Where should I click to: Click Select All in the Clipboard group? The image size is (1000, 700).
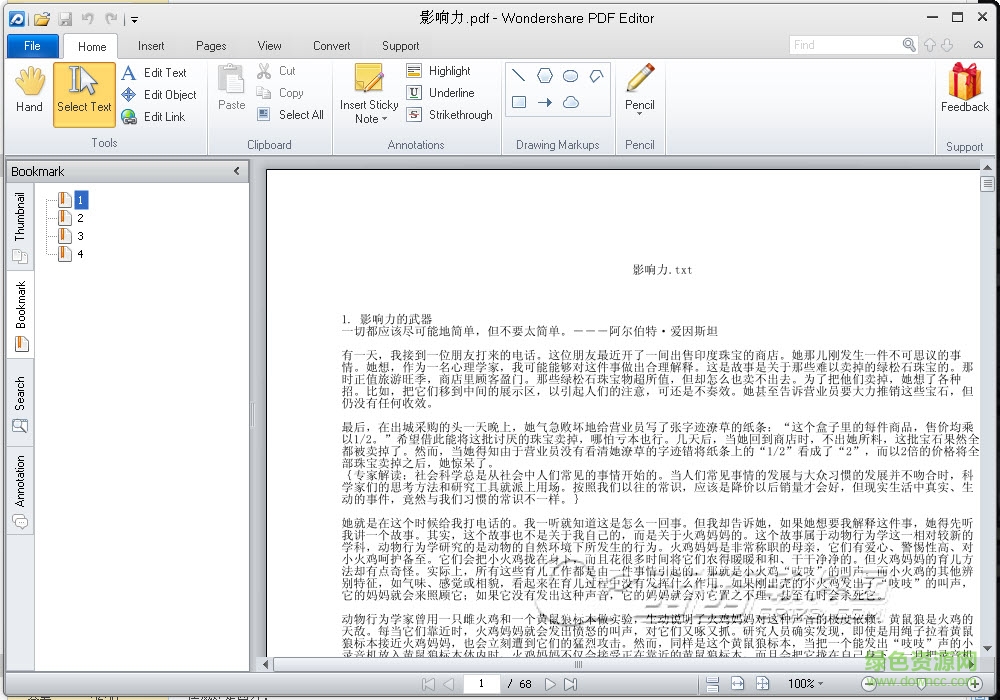(x=291, y=114)
